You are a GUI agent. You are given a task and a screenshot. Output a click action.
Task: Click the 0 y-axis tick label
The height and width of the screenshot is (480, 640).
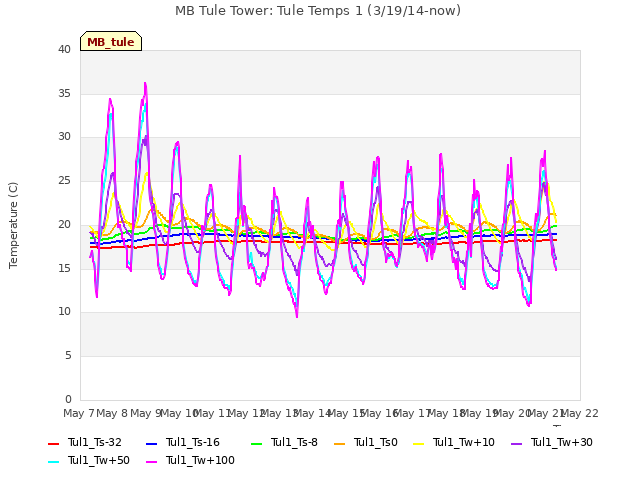tap(68, 399)
